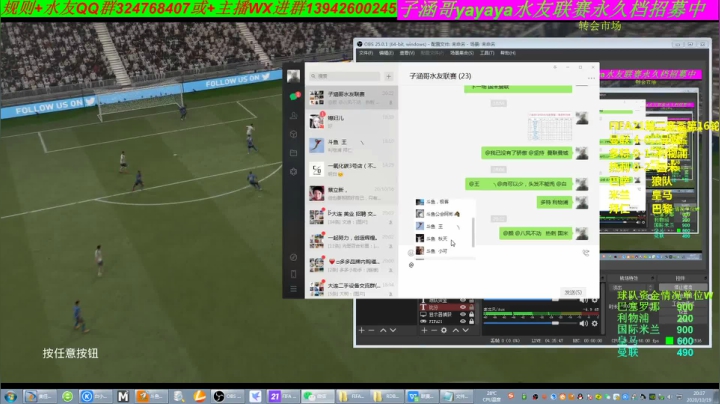Select 斗鱼 小可 in mention list

443,251
